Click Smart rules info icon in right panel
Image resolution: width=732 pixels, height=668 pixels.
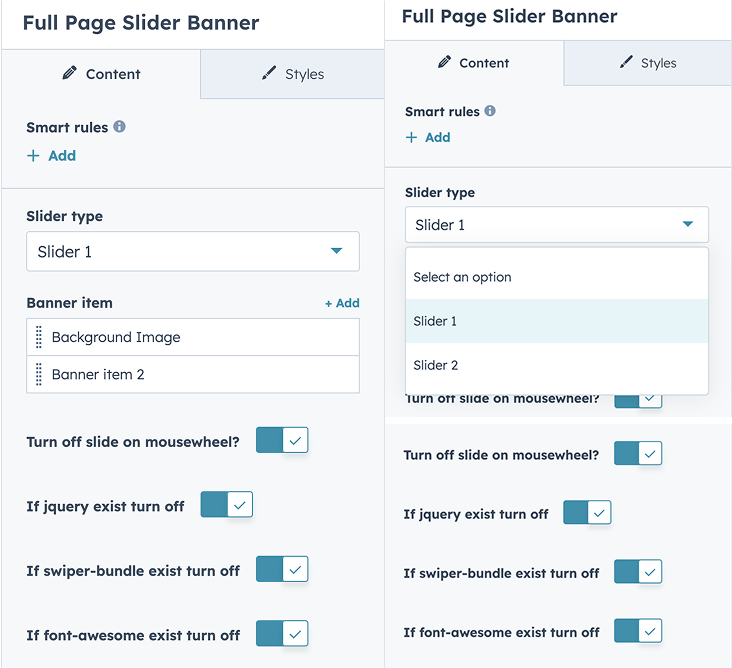click(x=490, y=111)
